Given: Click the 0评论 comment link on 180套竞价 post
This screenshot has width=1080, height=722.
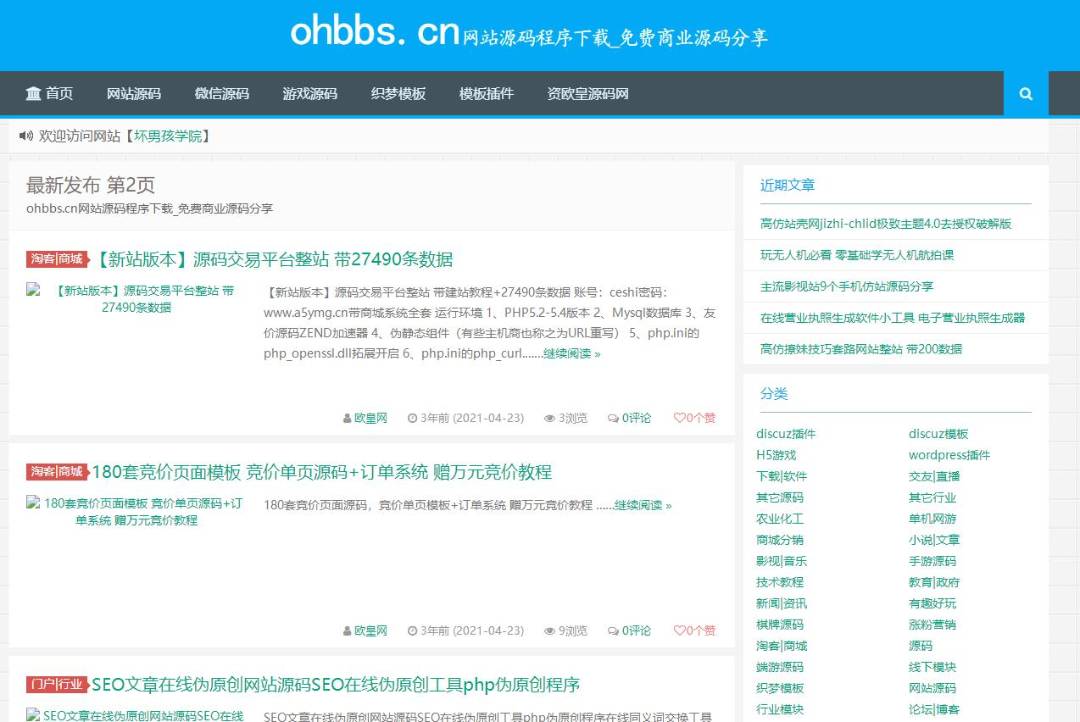Looking at the screenshot, I should pos(636,631).
